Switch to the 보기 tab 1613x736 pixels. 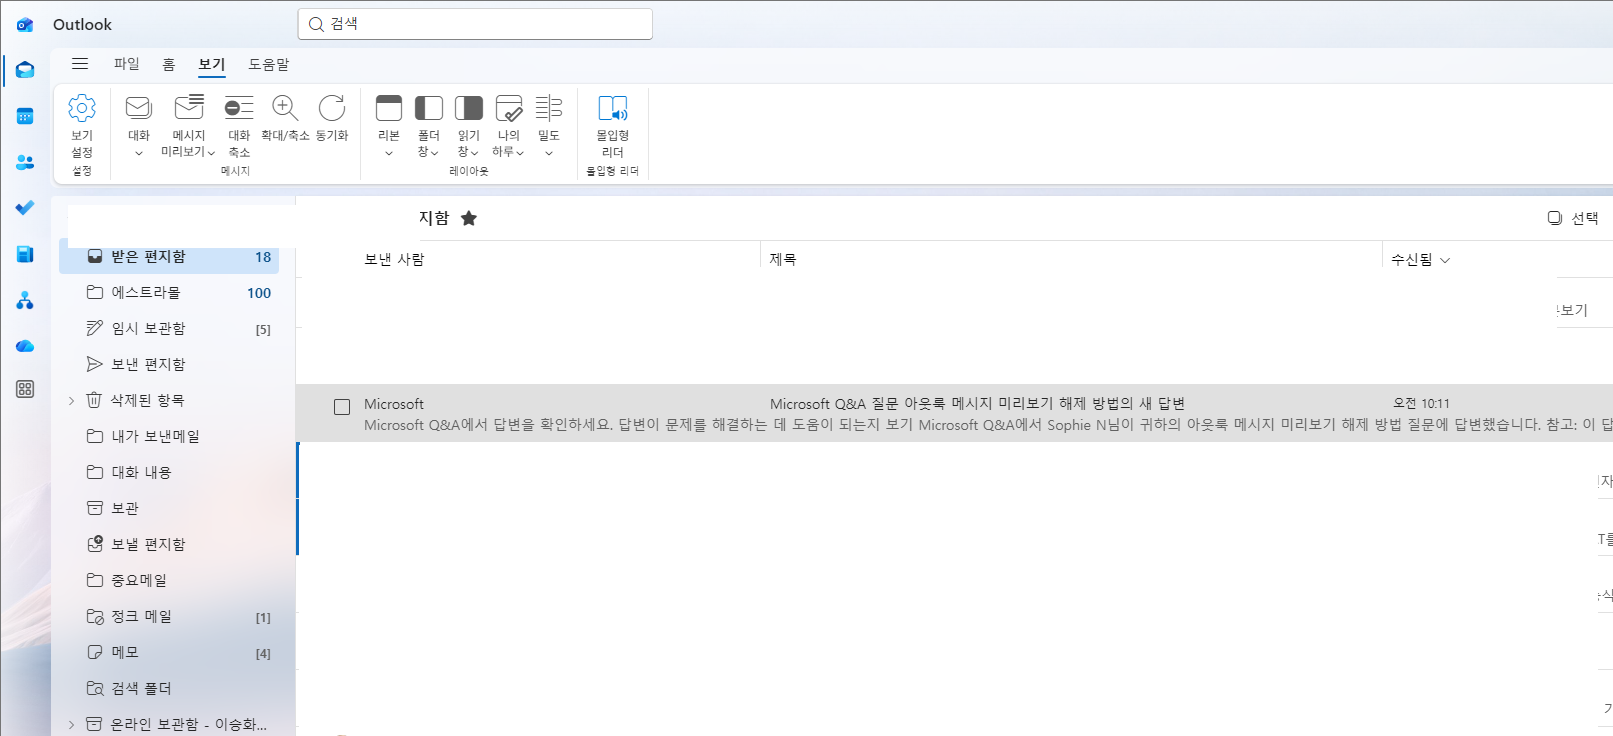[211, 64]
